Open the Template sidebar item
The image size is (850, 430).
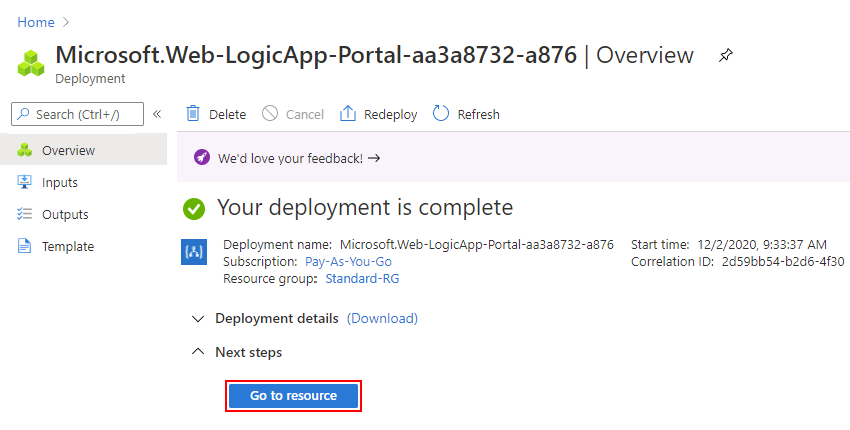coord(67,246)
